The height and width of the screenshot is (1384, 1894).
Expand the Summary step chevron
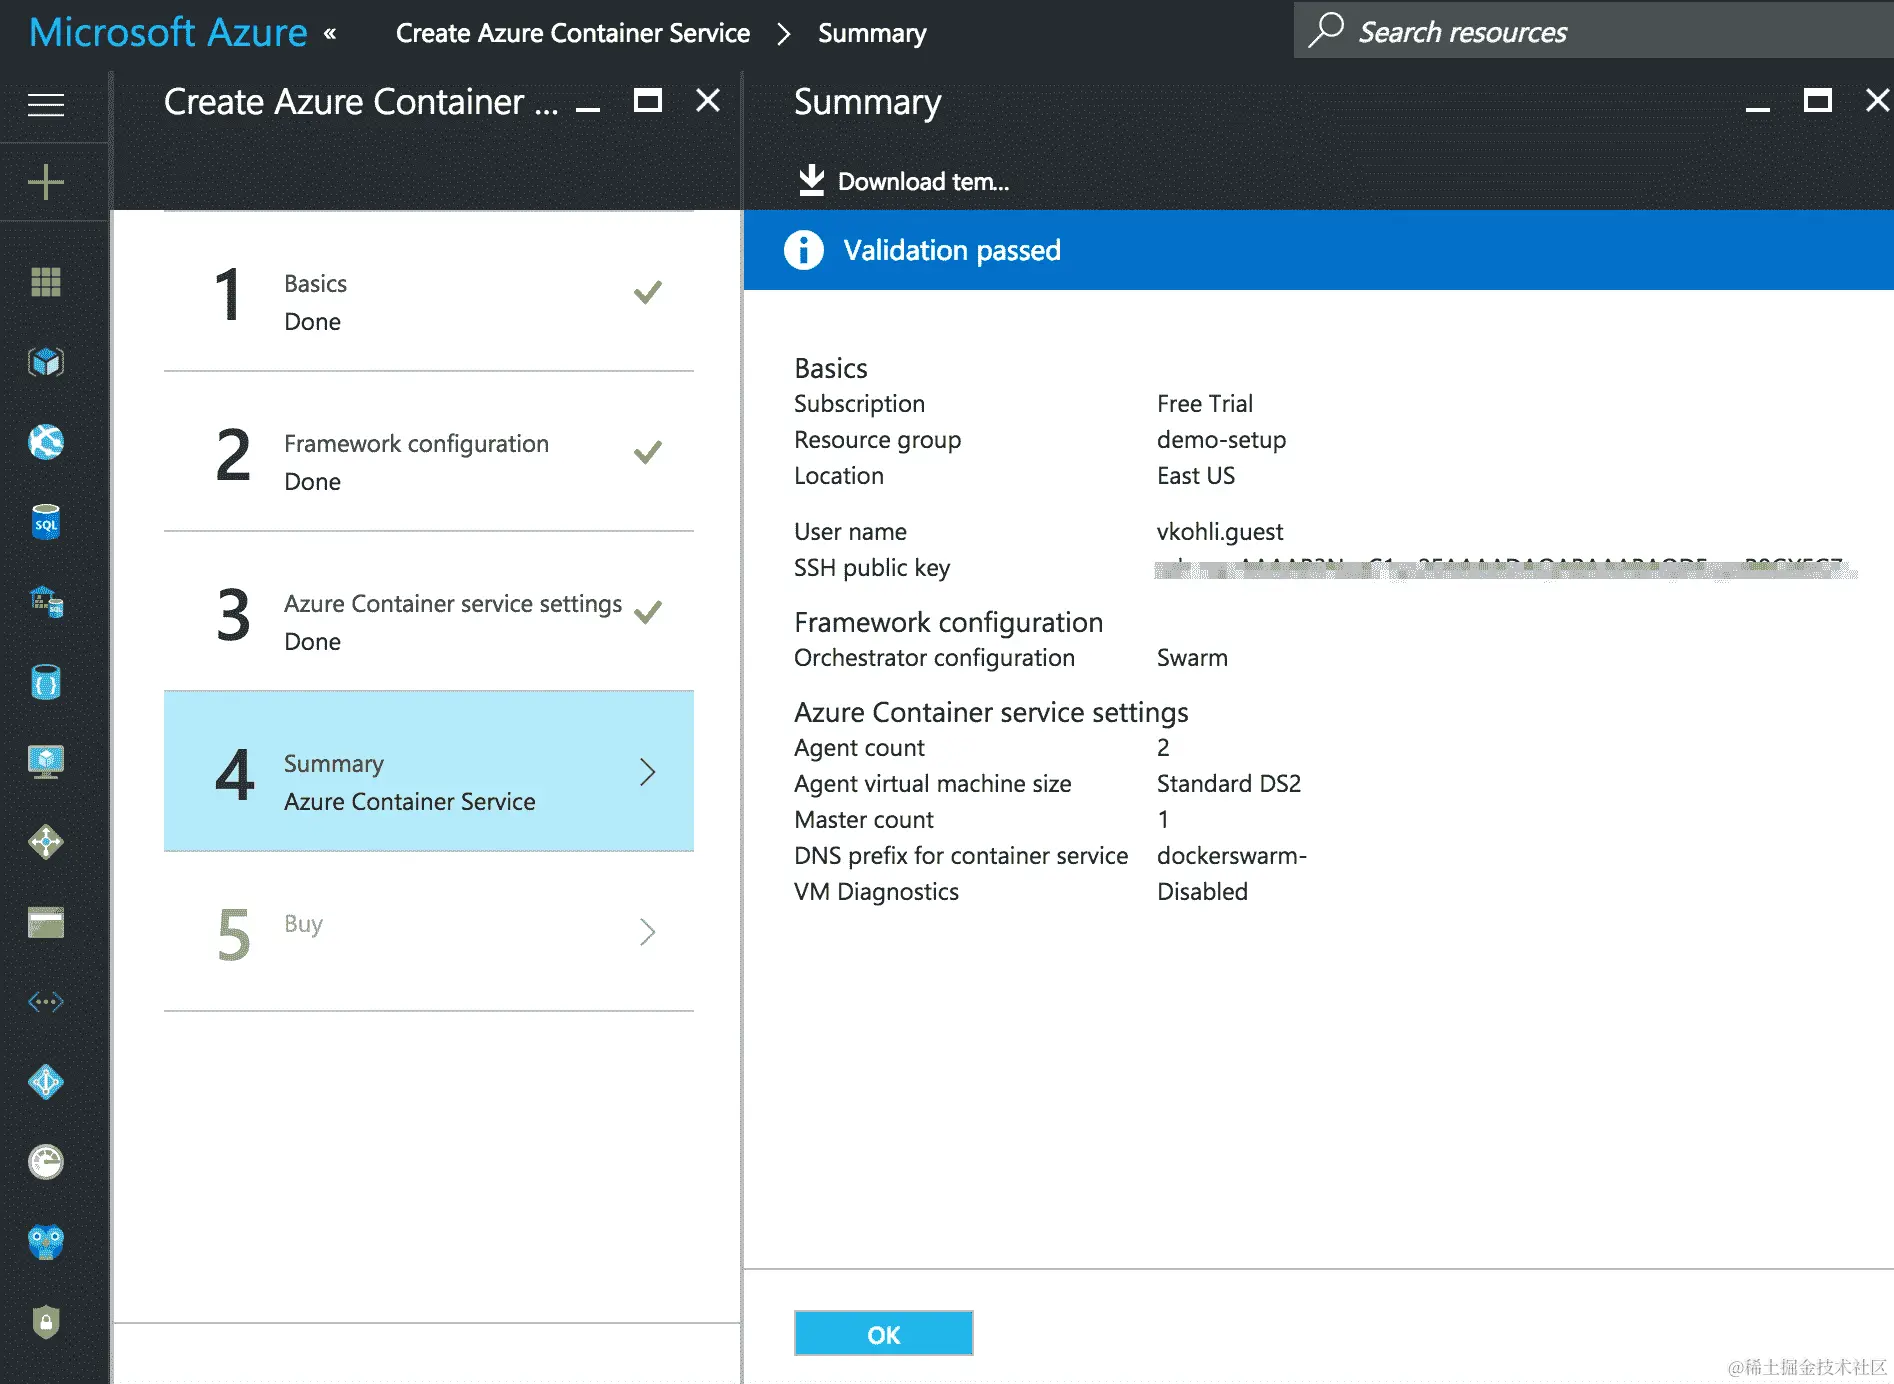point(648,771)
